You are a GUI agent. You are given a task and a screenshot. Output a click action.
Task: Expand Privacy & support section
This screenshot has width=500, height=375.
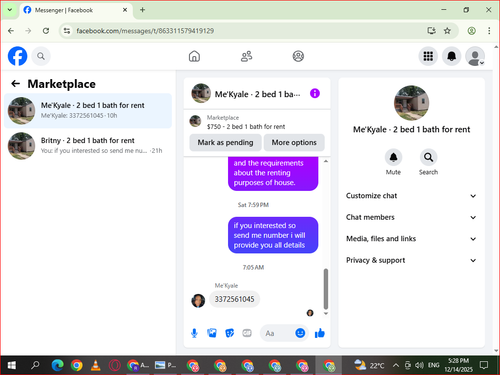pos(411,260)
